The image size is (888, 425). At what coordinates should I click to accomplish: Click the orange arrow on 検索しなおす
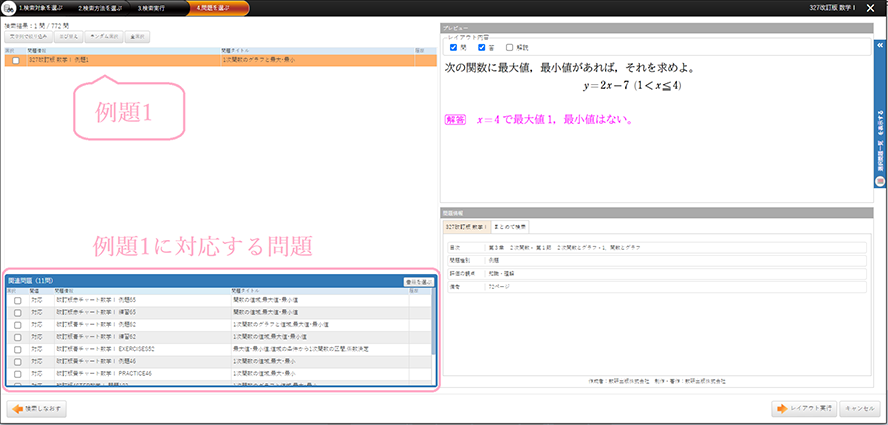(x=17, y=409)
